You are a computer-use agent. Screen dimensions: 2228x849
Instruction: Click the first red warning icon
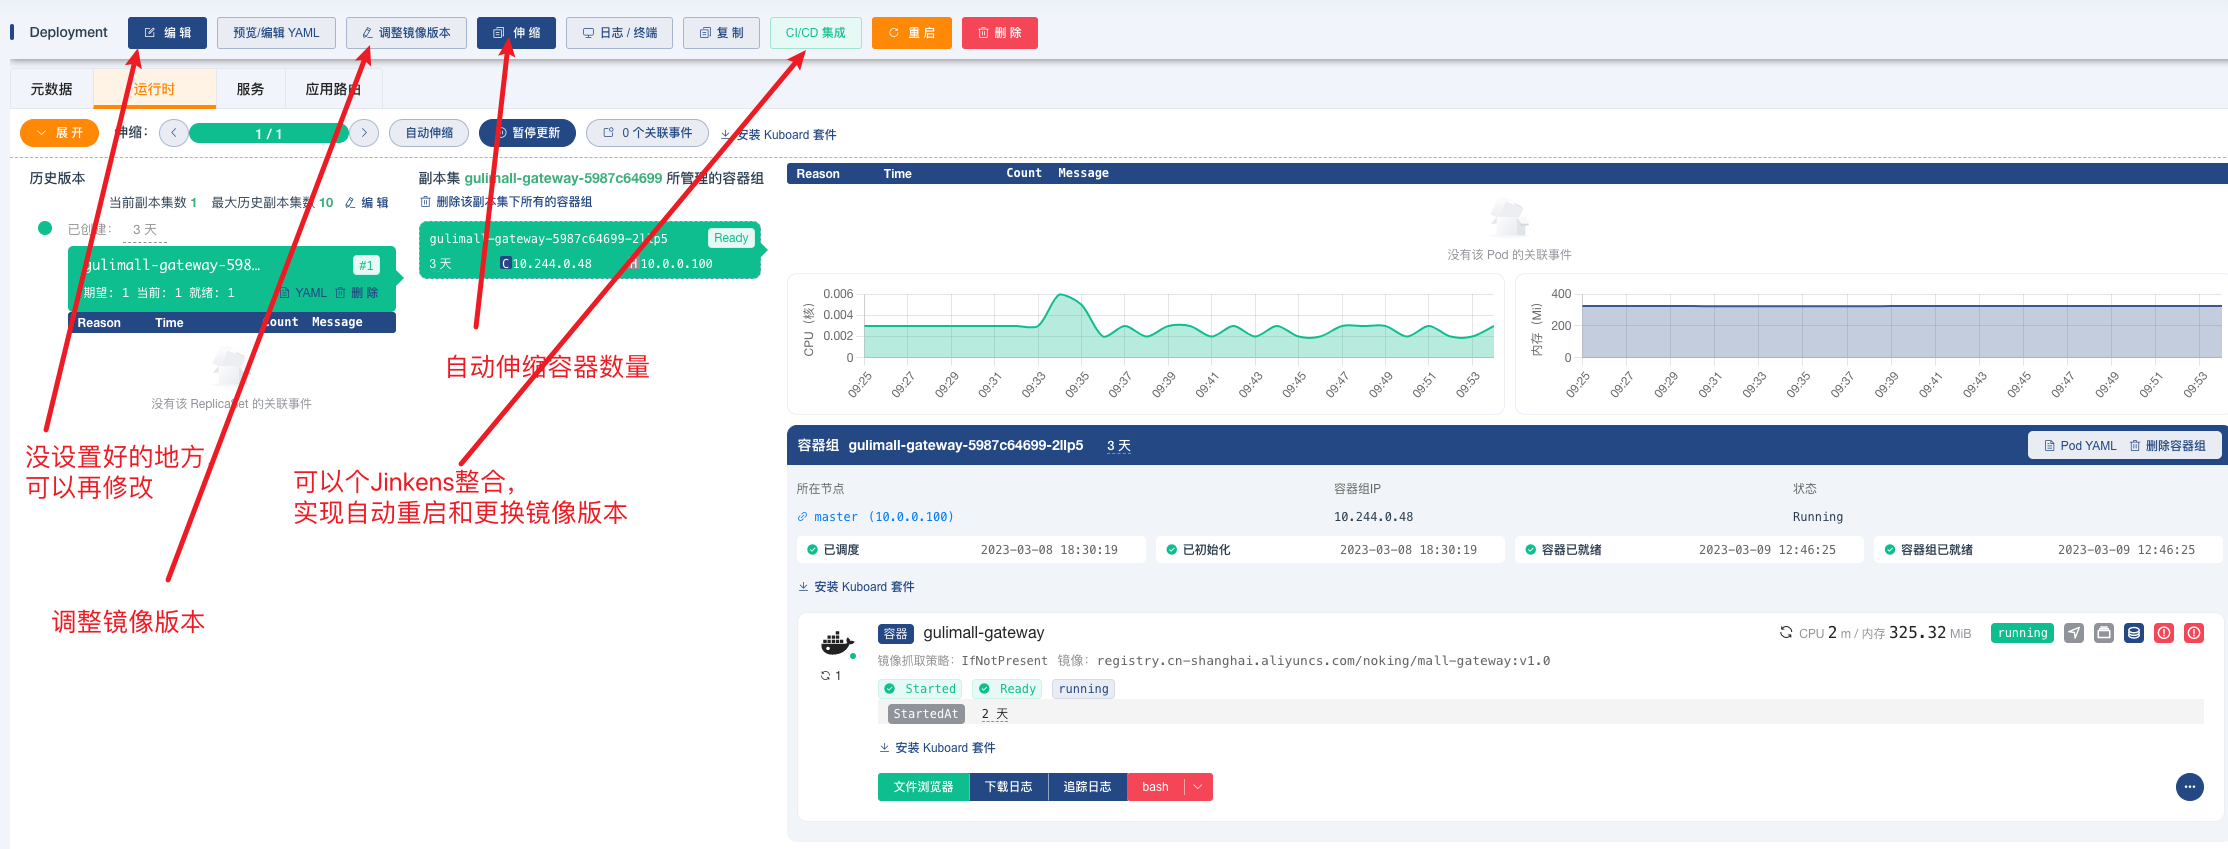pyautogui.click(x=2164, y=633)
